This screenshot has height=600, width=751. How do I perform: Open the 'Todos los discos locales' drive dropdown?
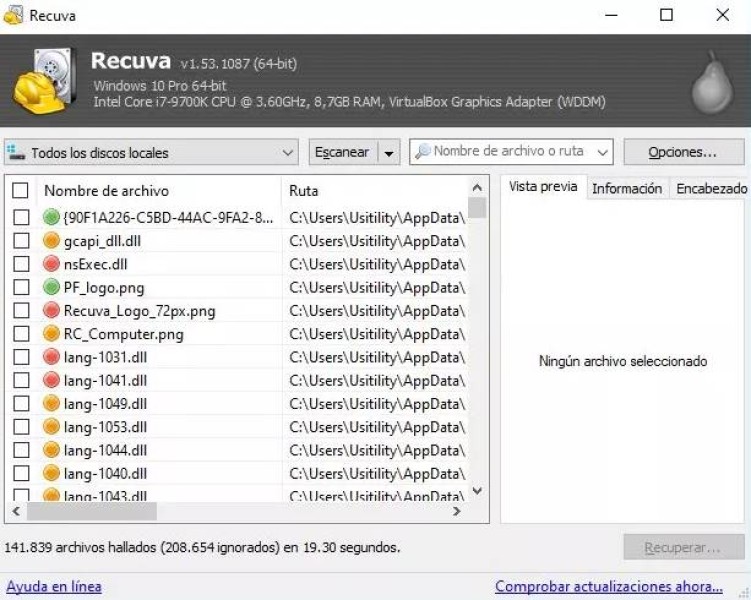pyautogui.click(x=151, y=153)
